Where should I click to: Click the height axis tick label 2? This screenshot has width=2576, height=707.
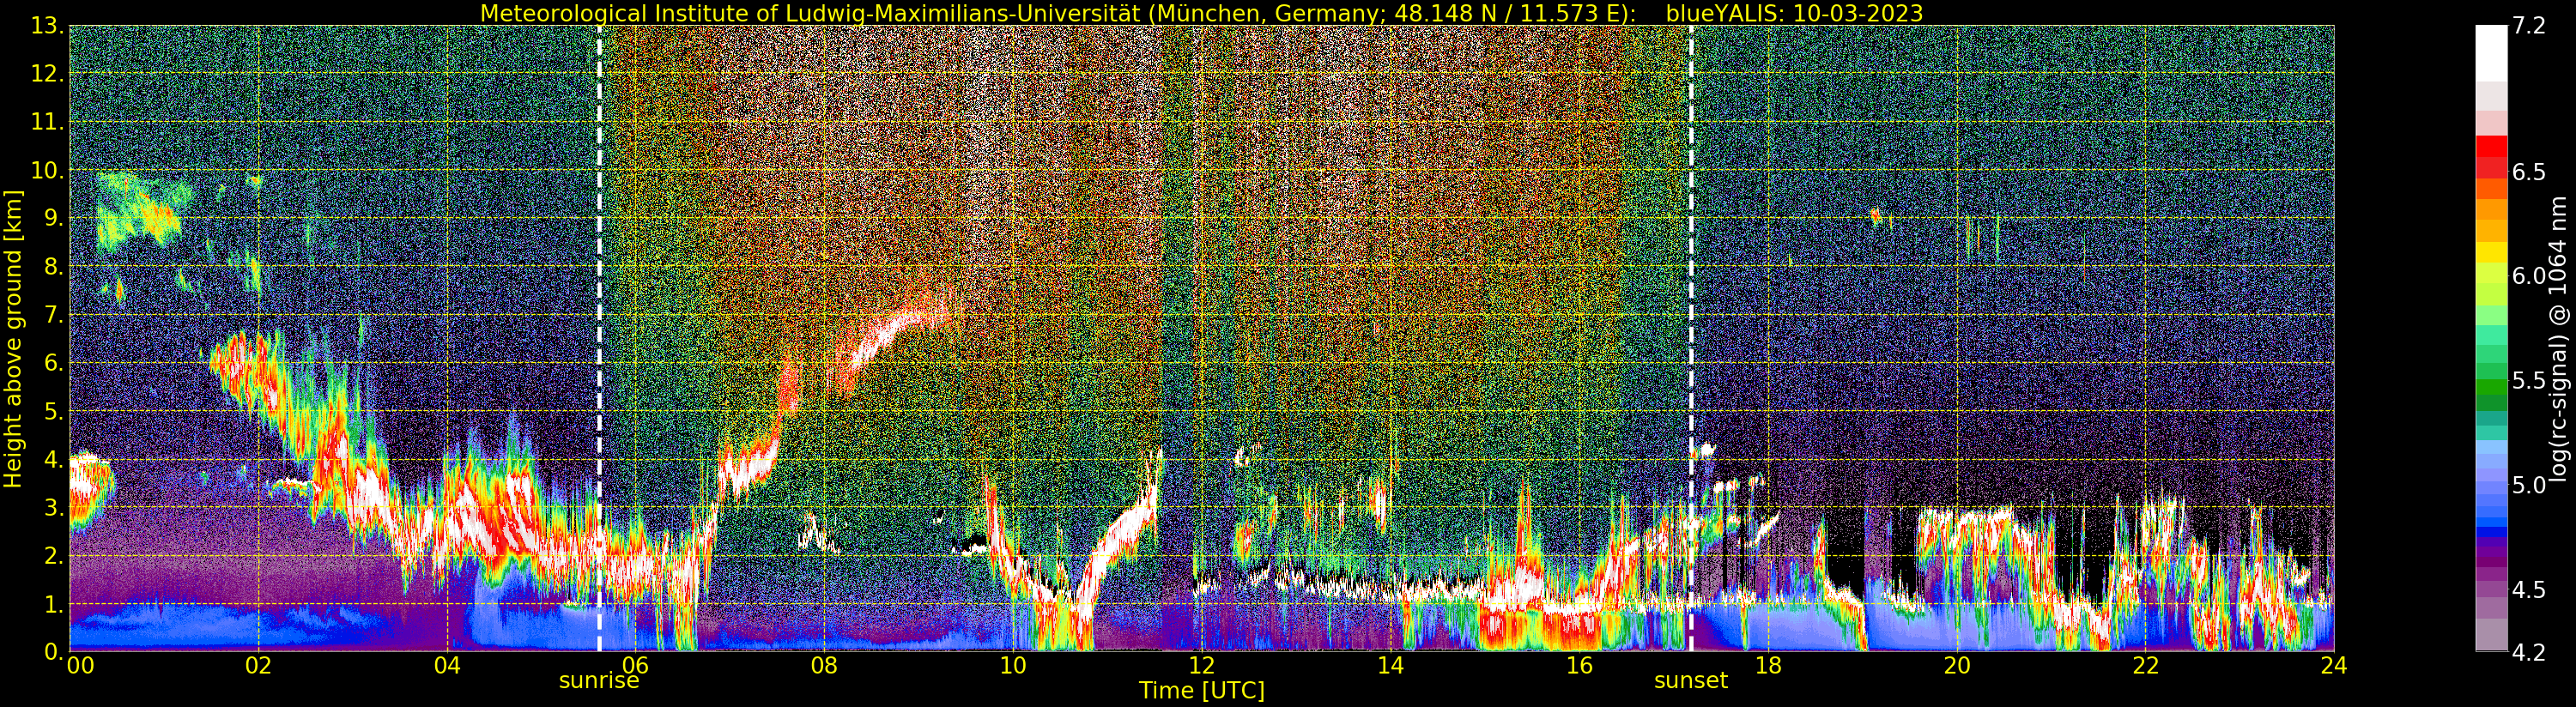(53, 556)
